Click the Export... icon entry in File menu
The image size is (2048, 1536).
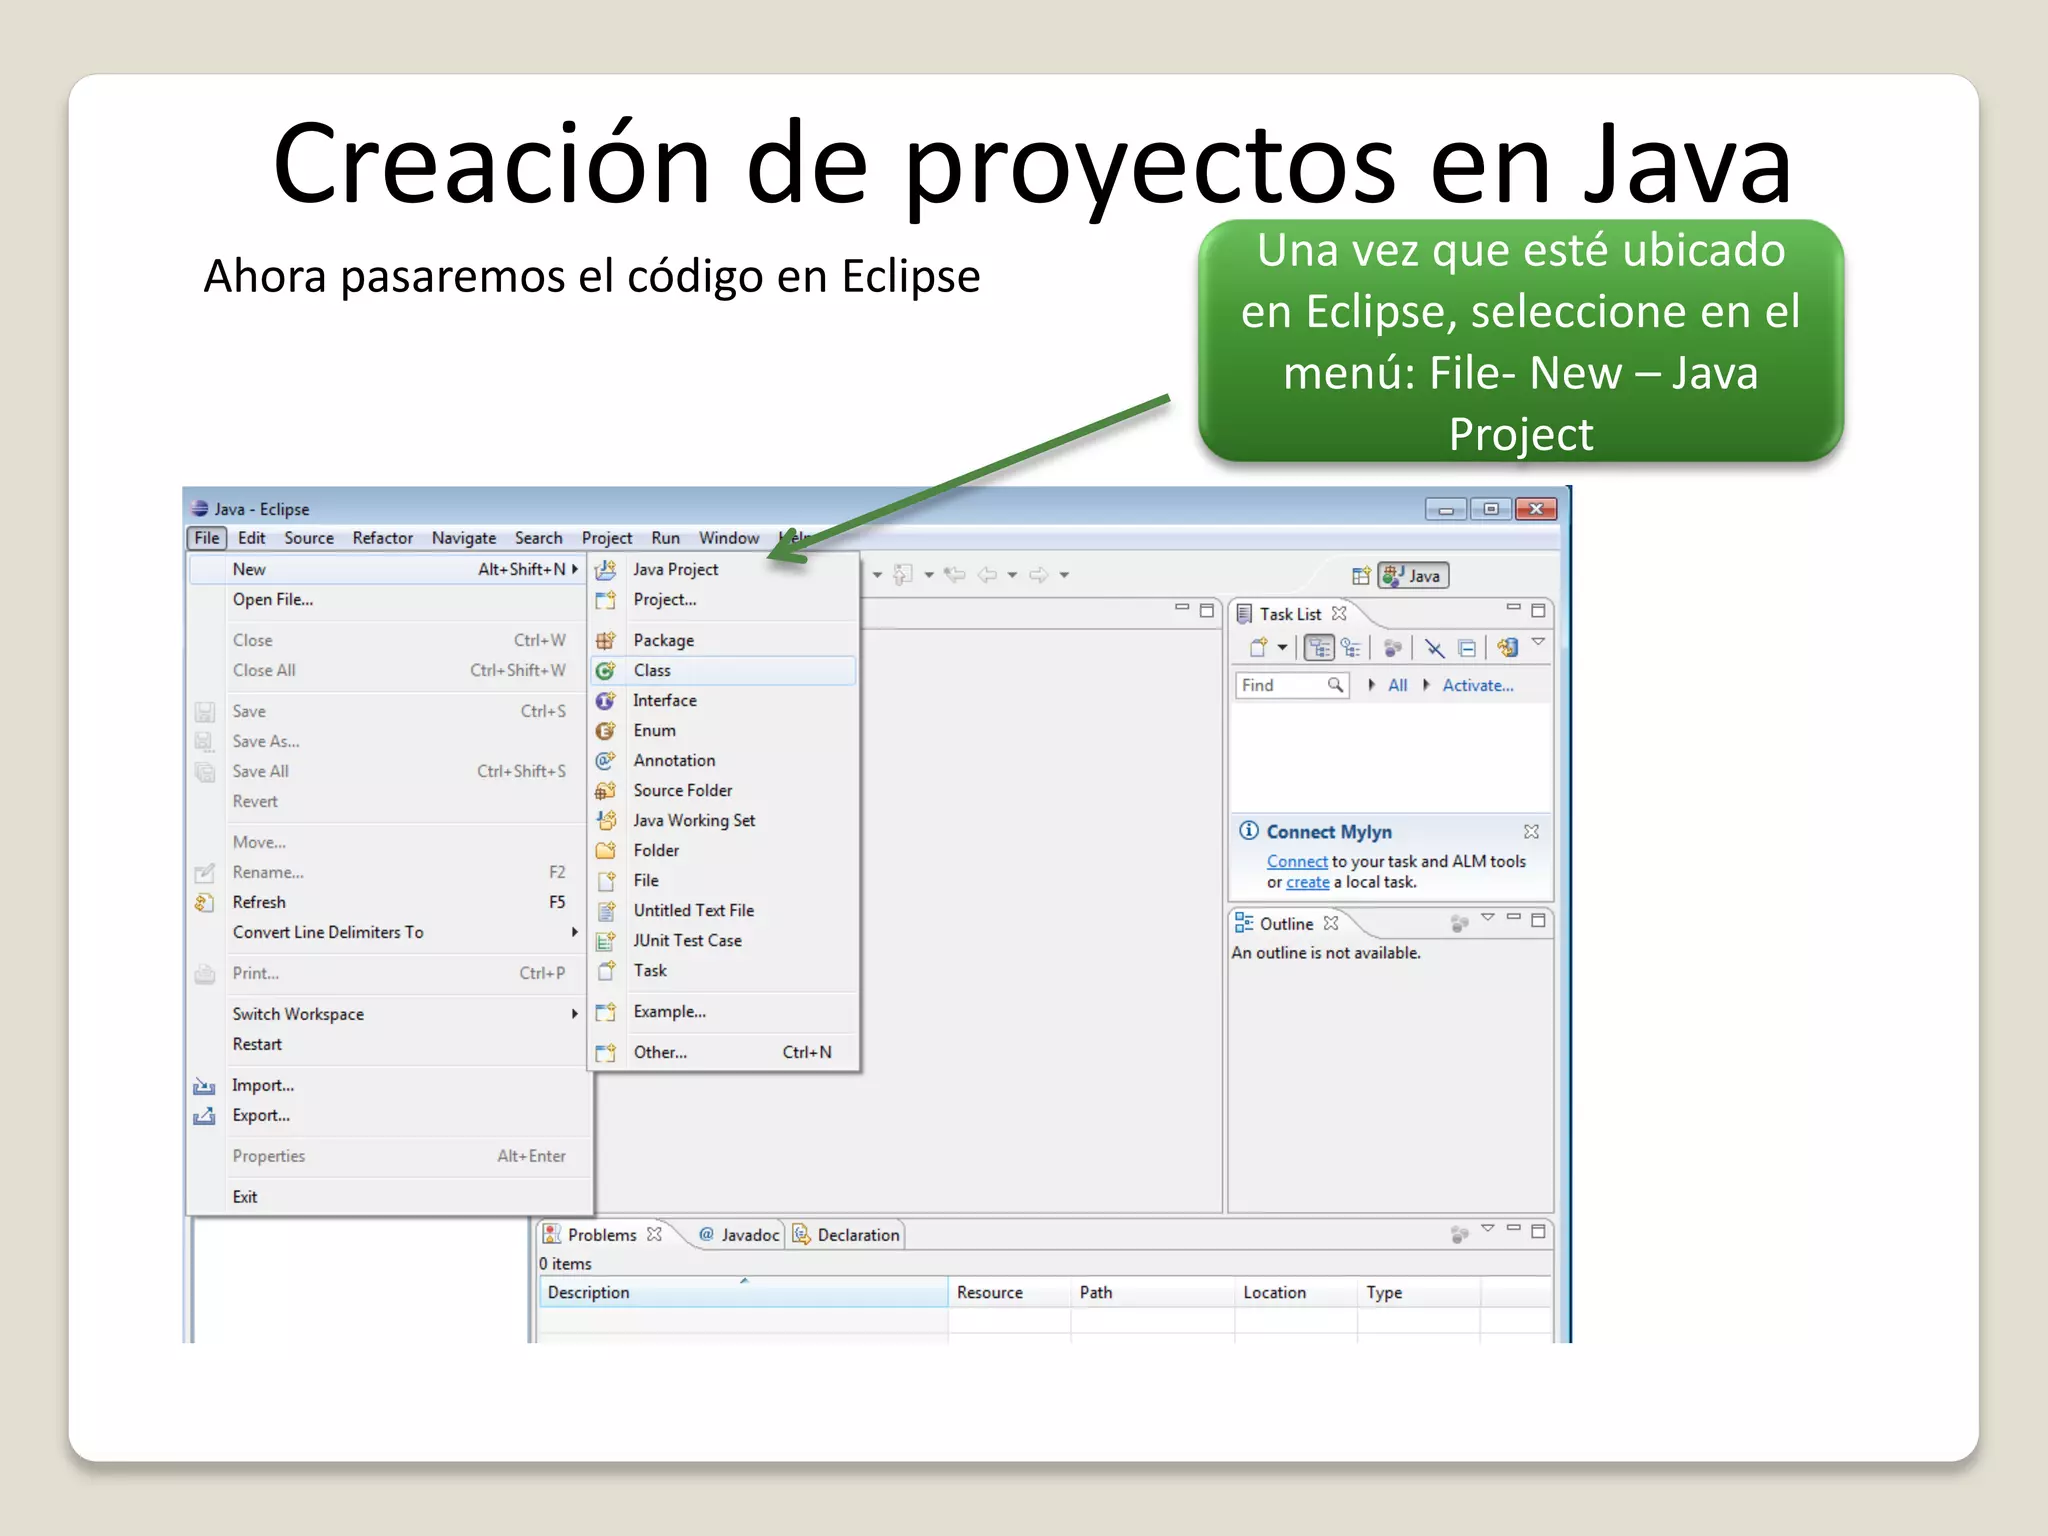204,1115
